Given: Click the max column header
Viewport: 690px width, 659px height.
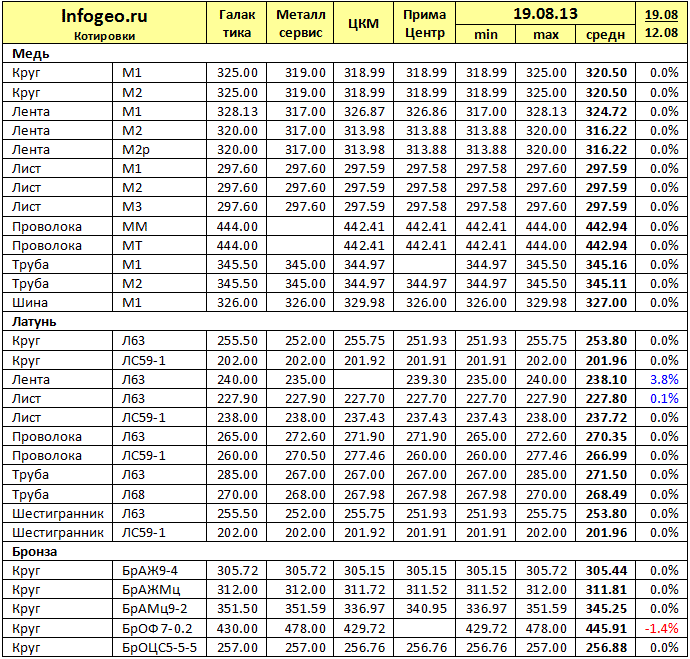Looking at the screenshot, I should click(546, 34).
